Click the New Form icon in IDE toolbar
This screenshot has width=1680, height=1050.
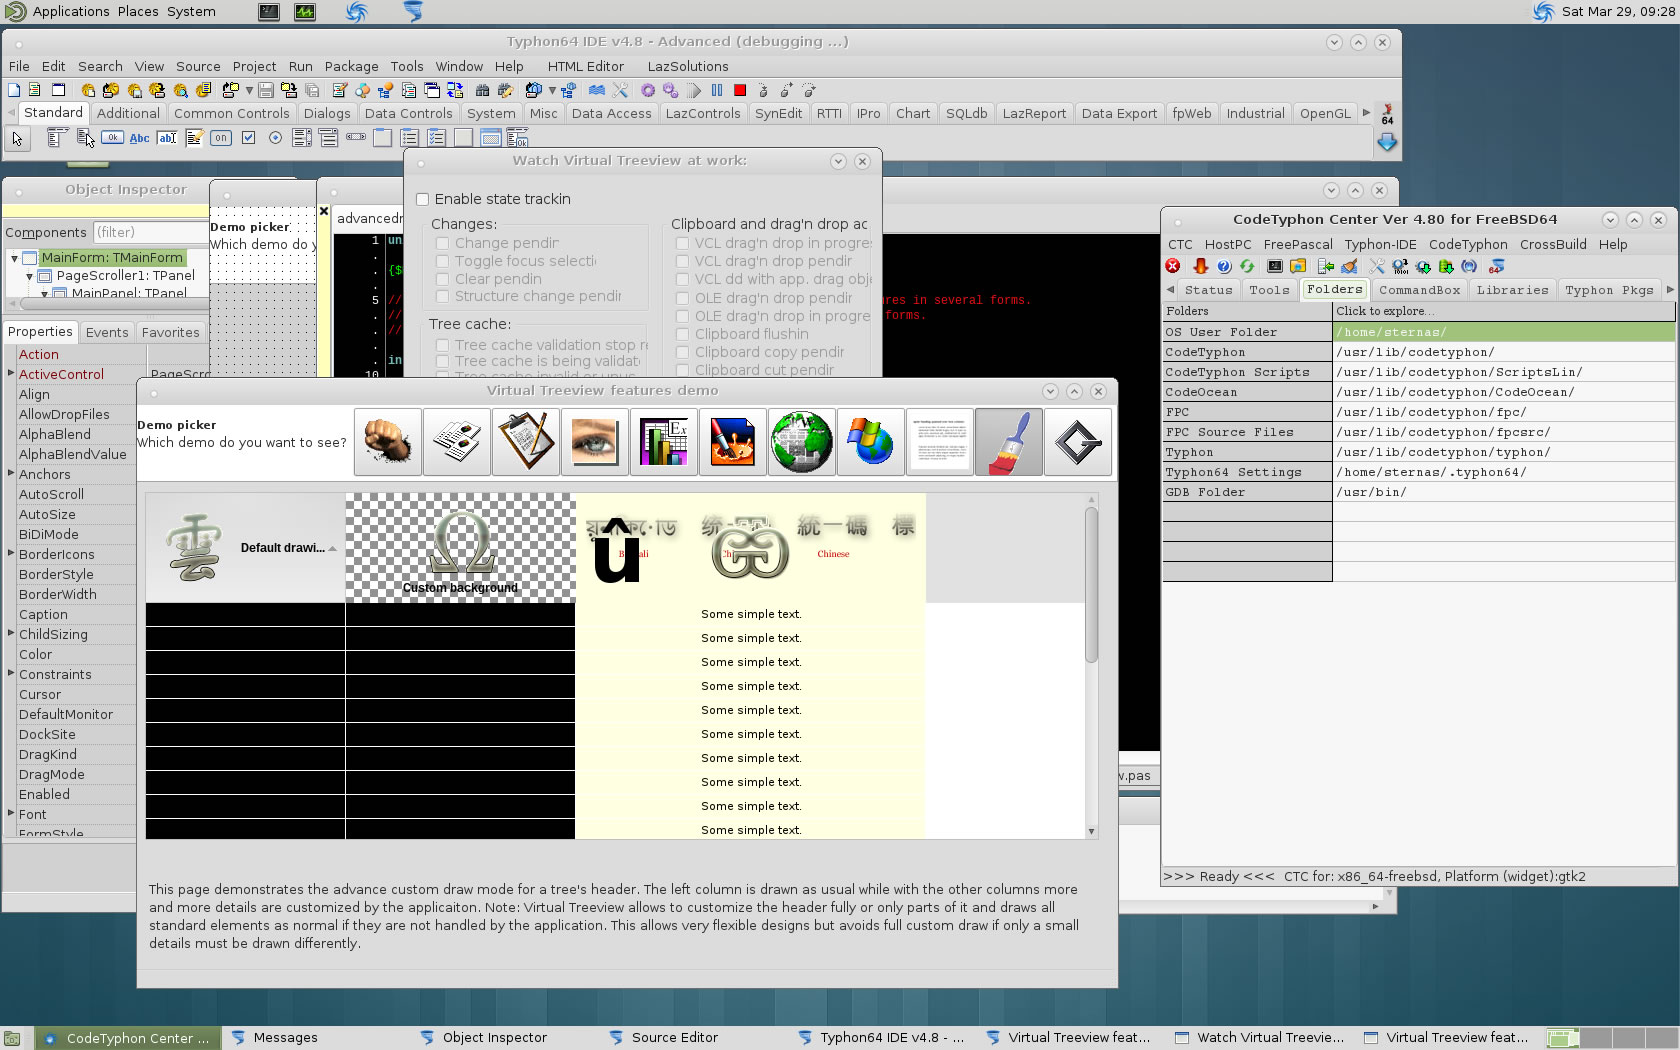[x=58, y=90]
